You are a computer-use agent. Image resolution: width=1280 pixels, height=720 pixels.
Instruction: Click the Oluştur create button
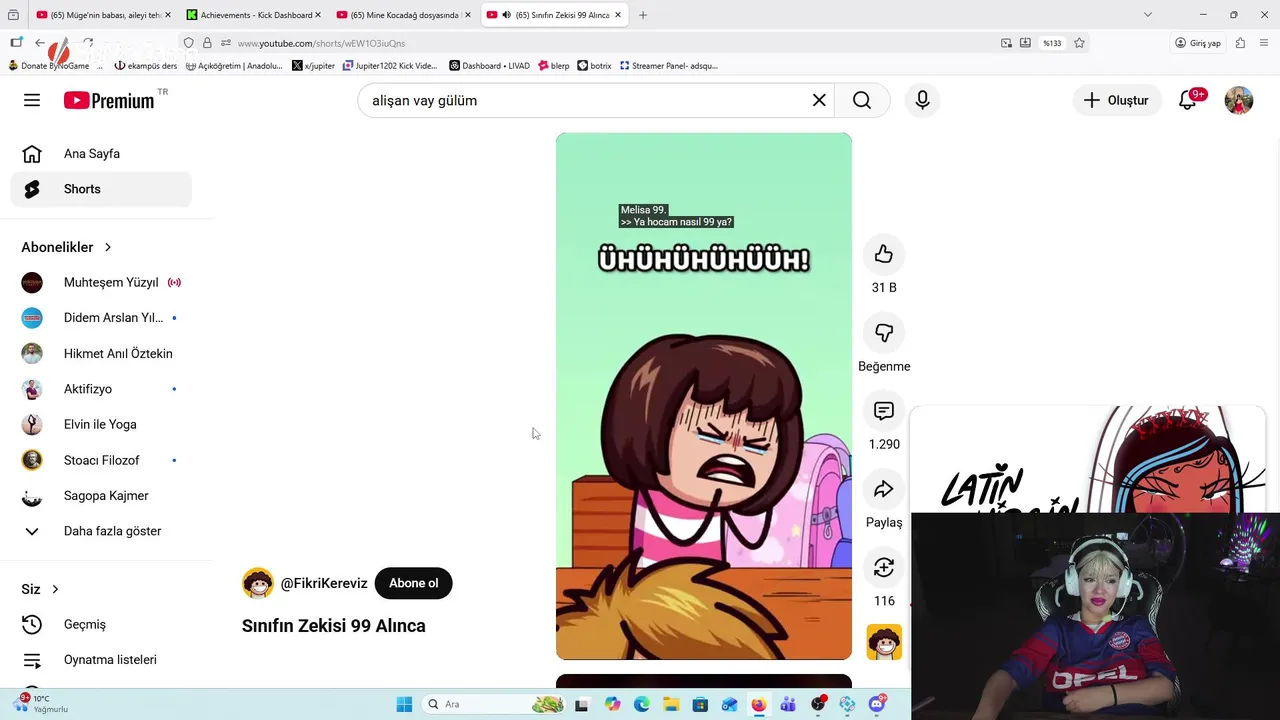(x=1117, y=100)
